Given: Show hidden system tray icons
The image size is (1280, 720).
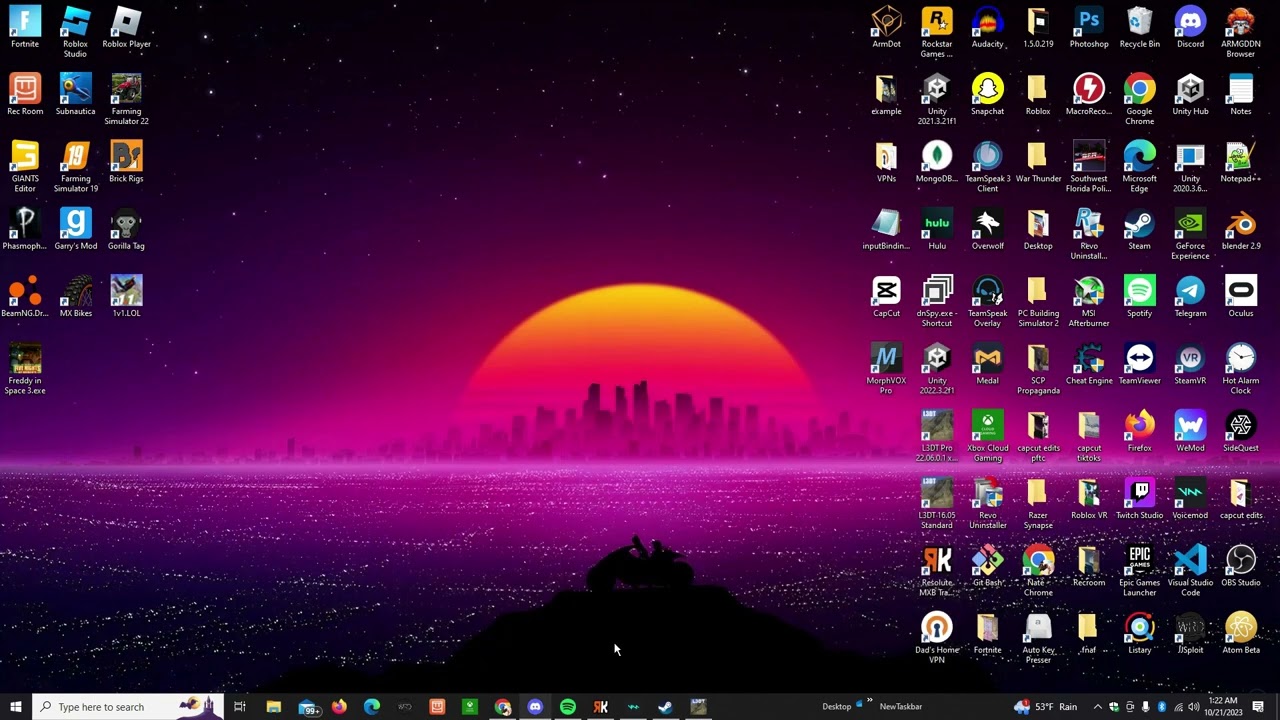Looking at the screenshot, I should 1097,707.
